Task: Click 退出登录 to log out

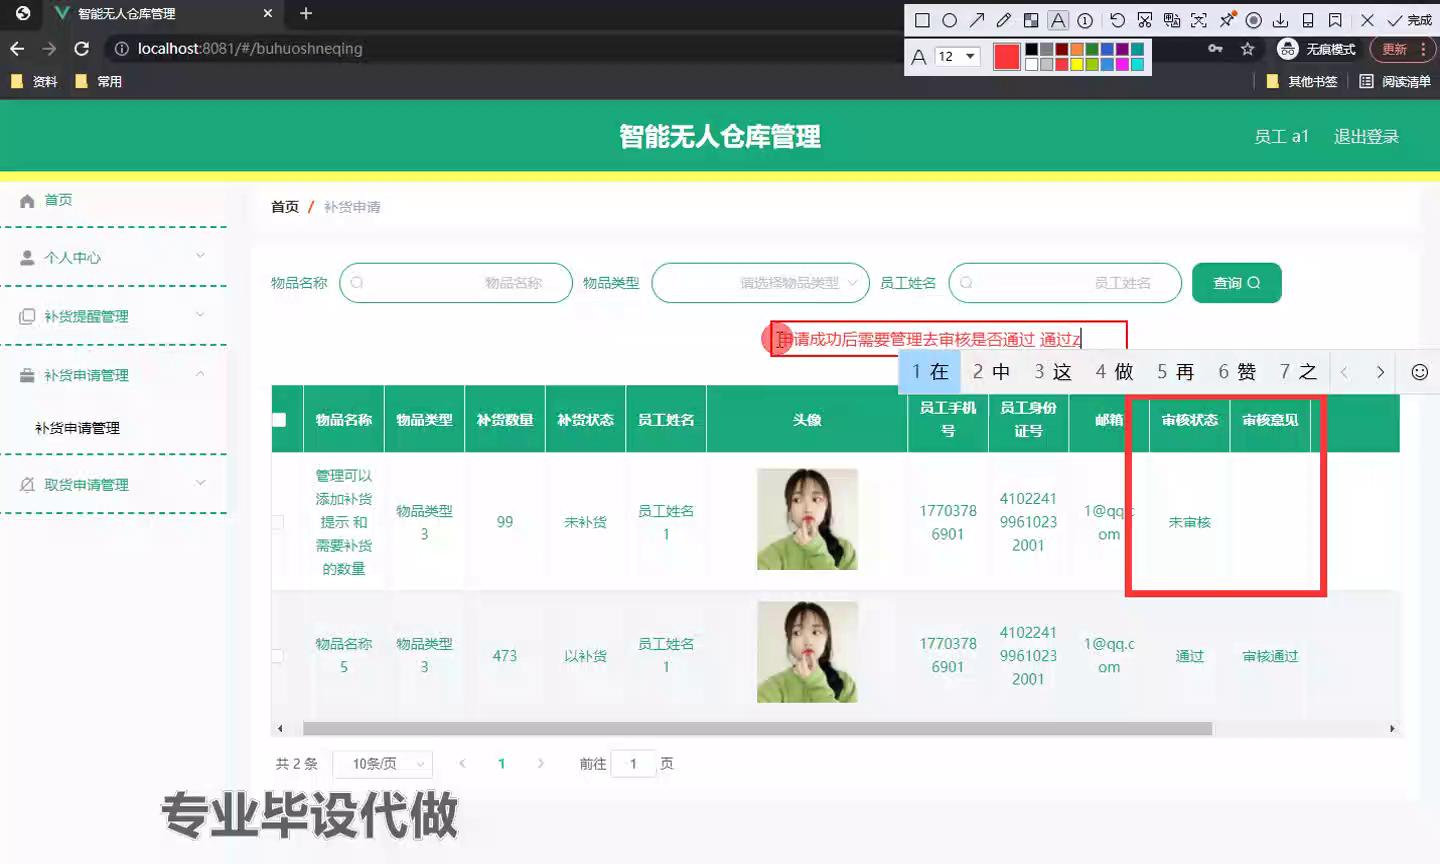Action: [x=1366, y=137]
